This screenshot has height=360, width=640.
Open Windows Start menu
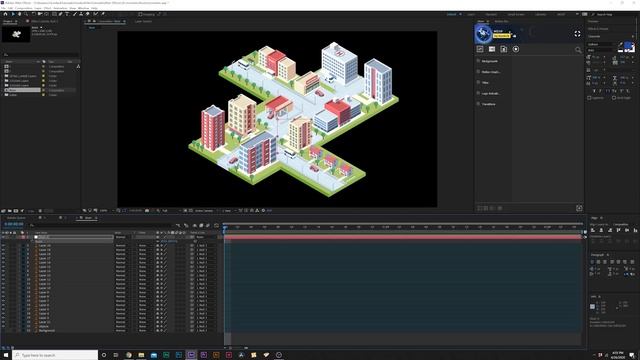click(x=6, y=355)
